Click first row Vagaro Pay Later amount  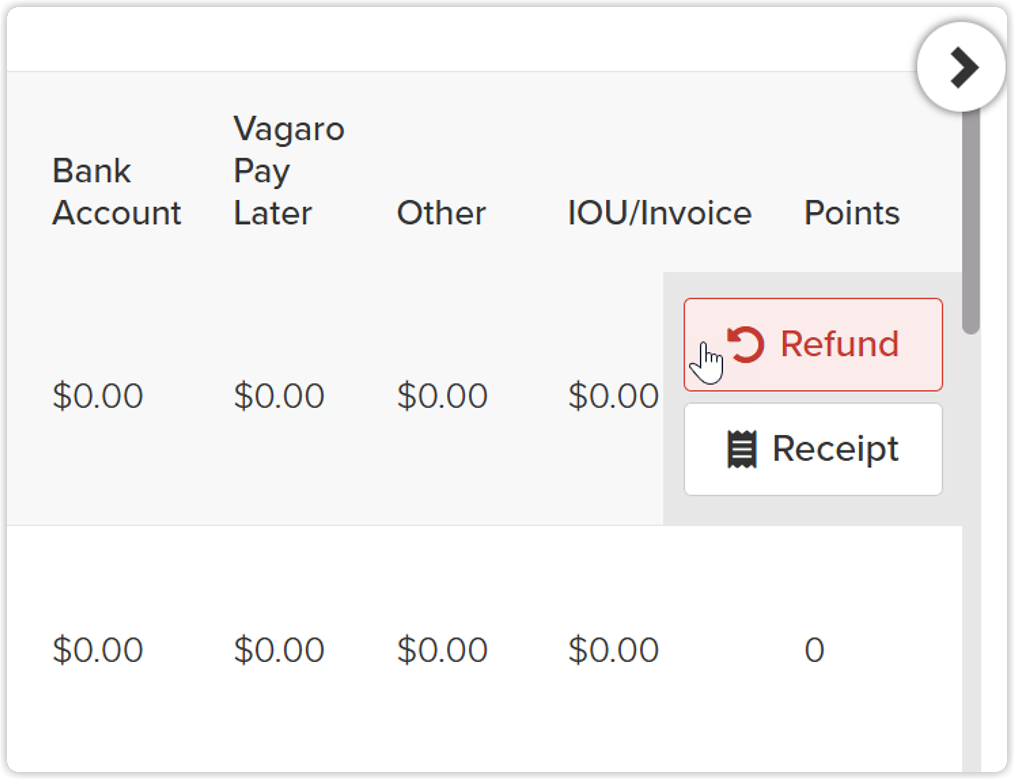pos(279,396)
